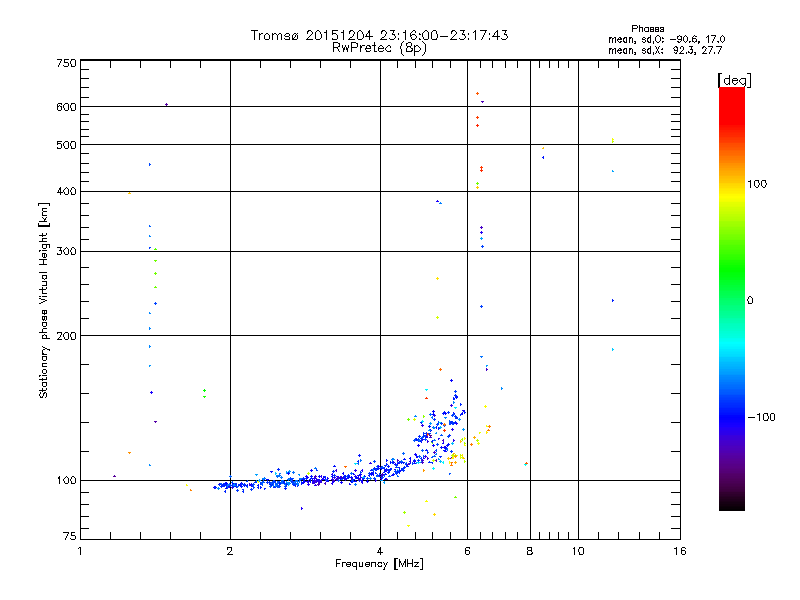Click the y-axis 750 tick label
This screenshot has width=800, height=600.
click(66, 63)
